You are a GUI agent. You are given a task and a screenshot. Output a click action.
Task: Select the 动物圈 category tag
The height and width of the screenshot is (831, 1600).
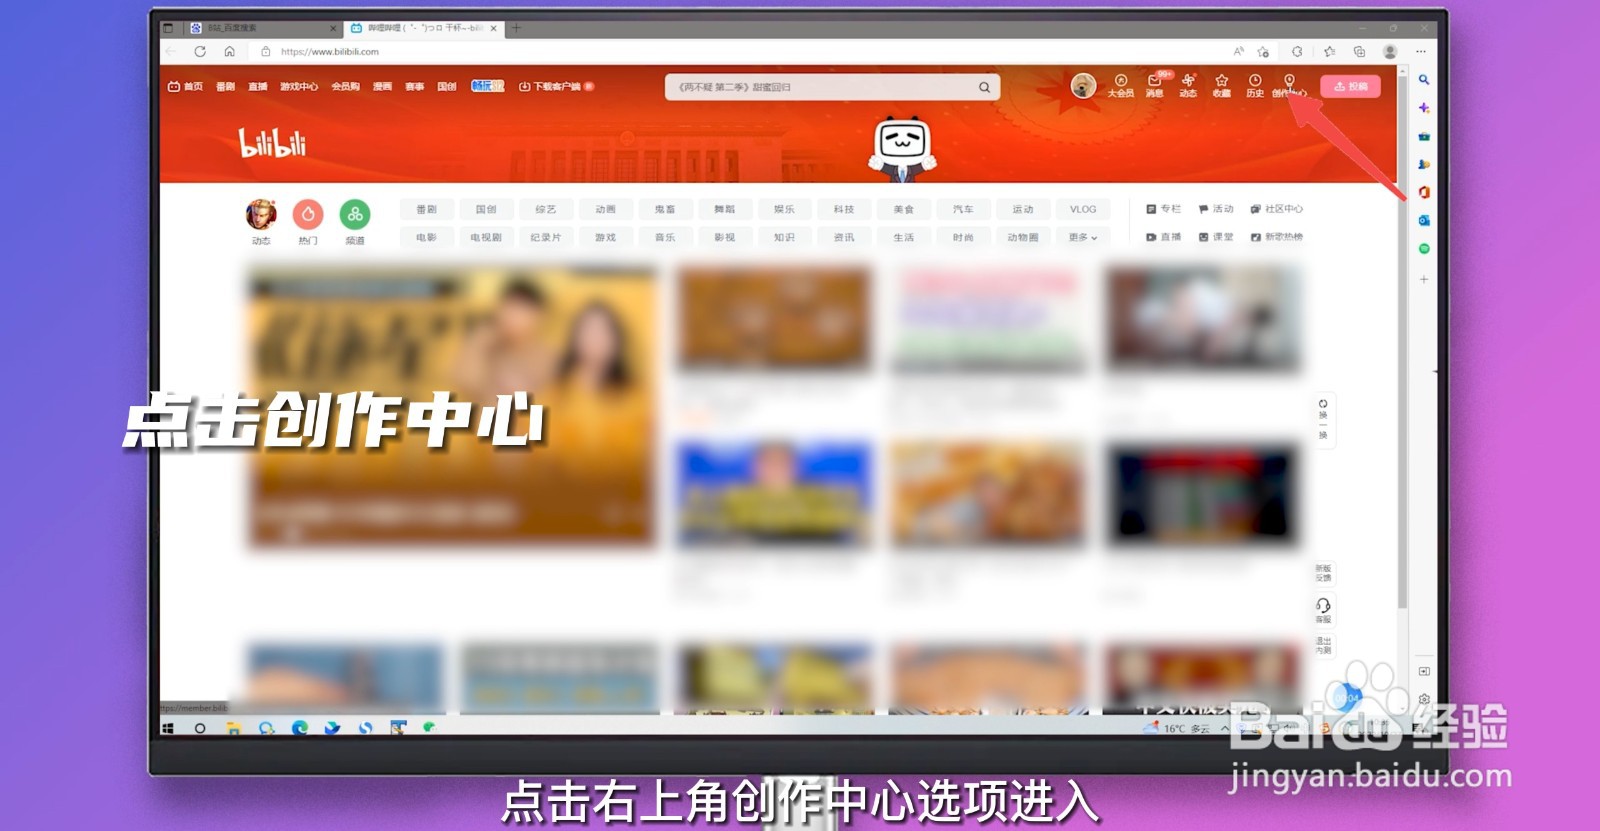(x=1023, y=237)
